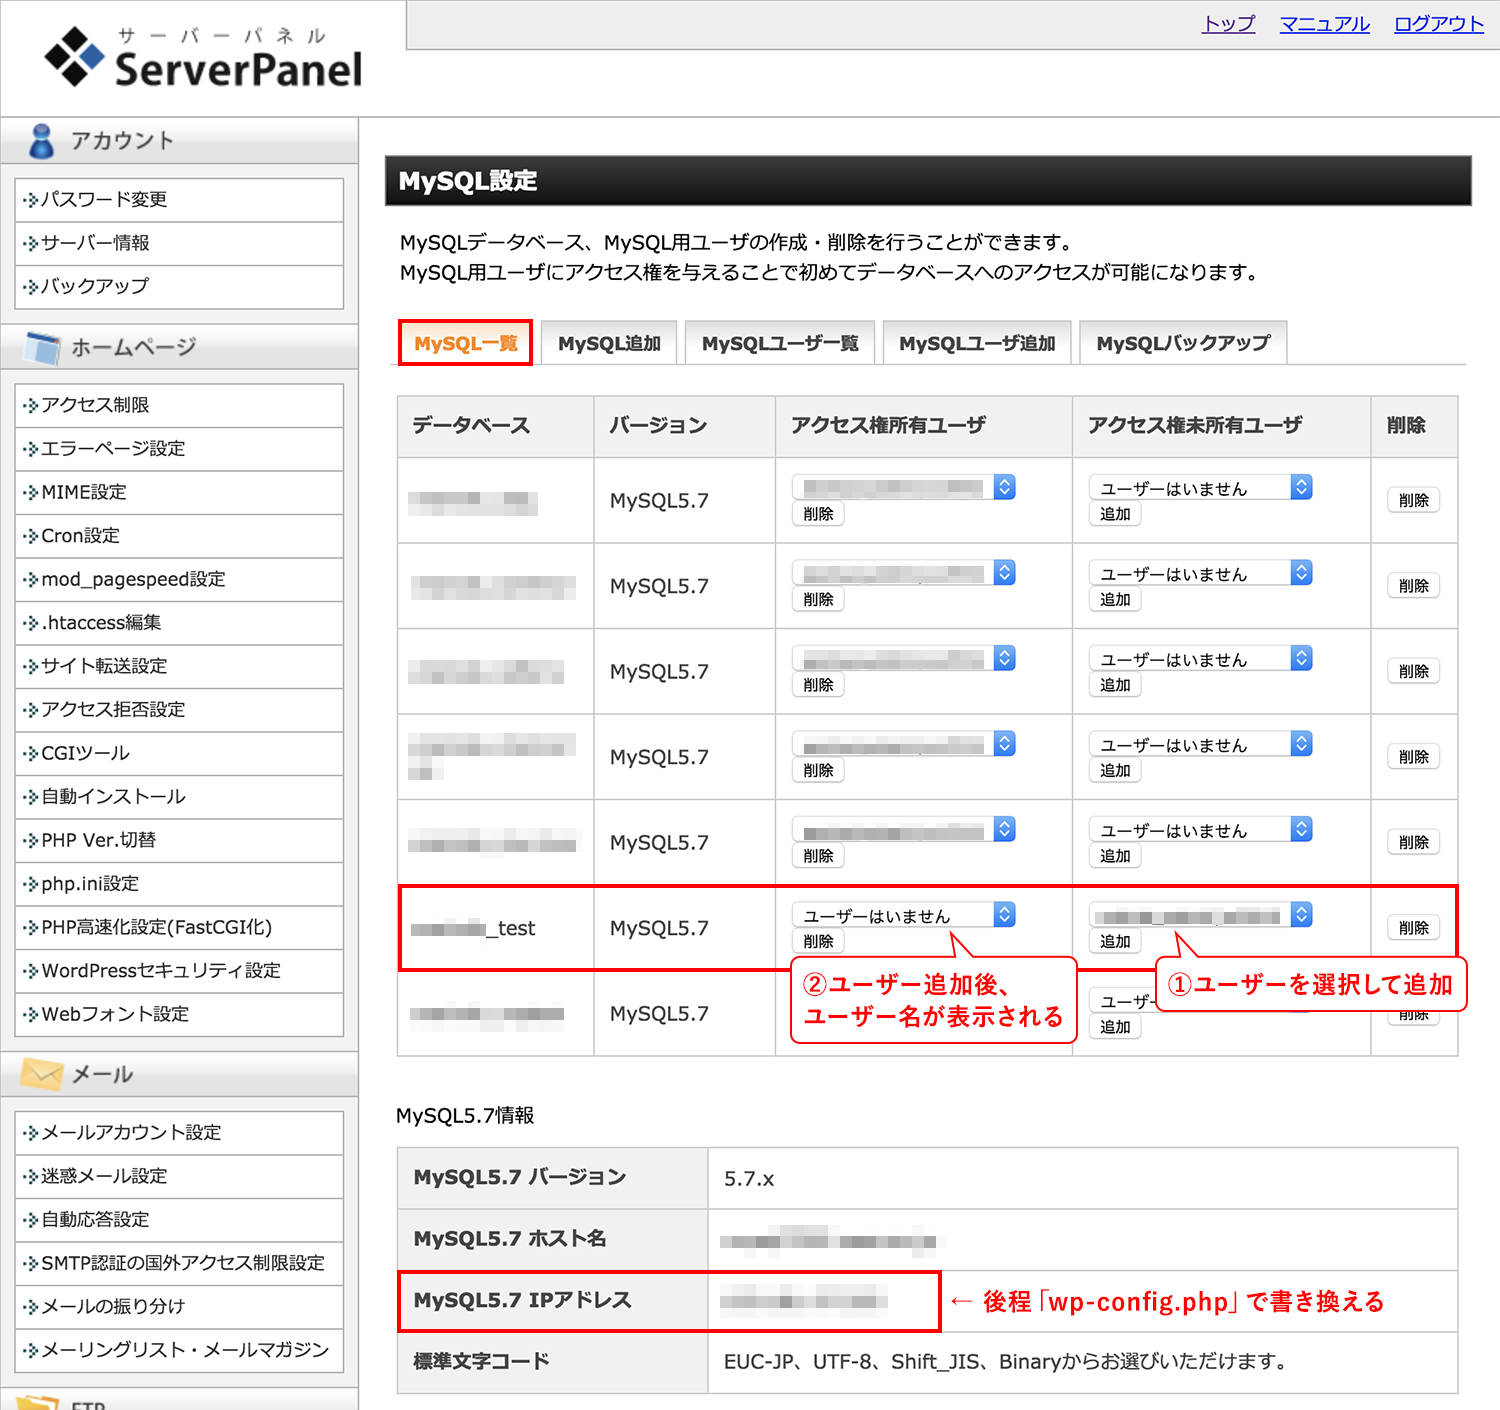Viewport: 1500px width, 1410px height.
Task: Open no-access ユーザーはいません dropdown in fourth row
Action: (1201, 744)
